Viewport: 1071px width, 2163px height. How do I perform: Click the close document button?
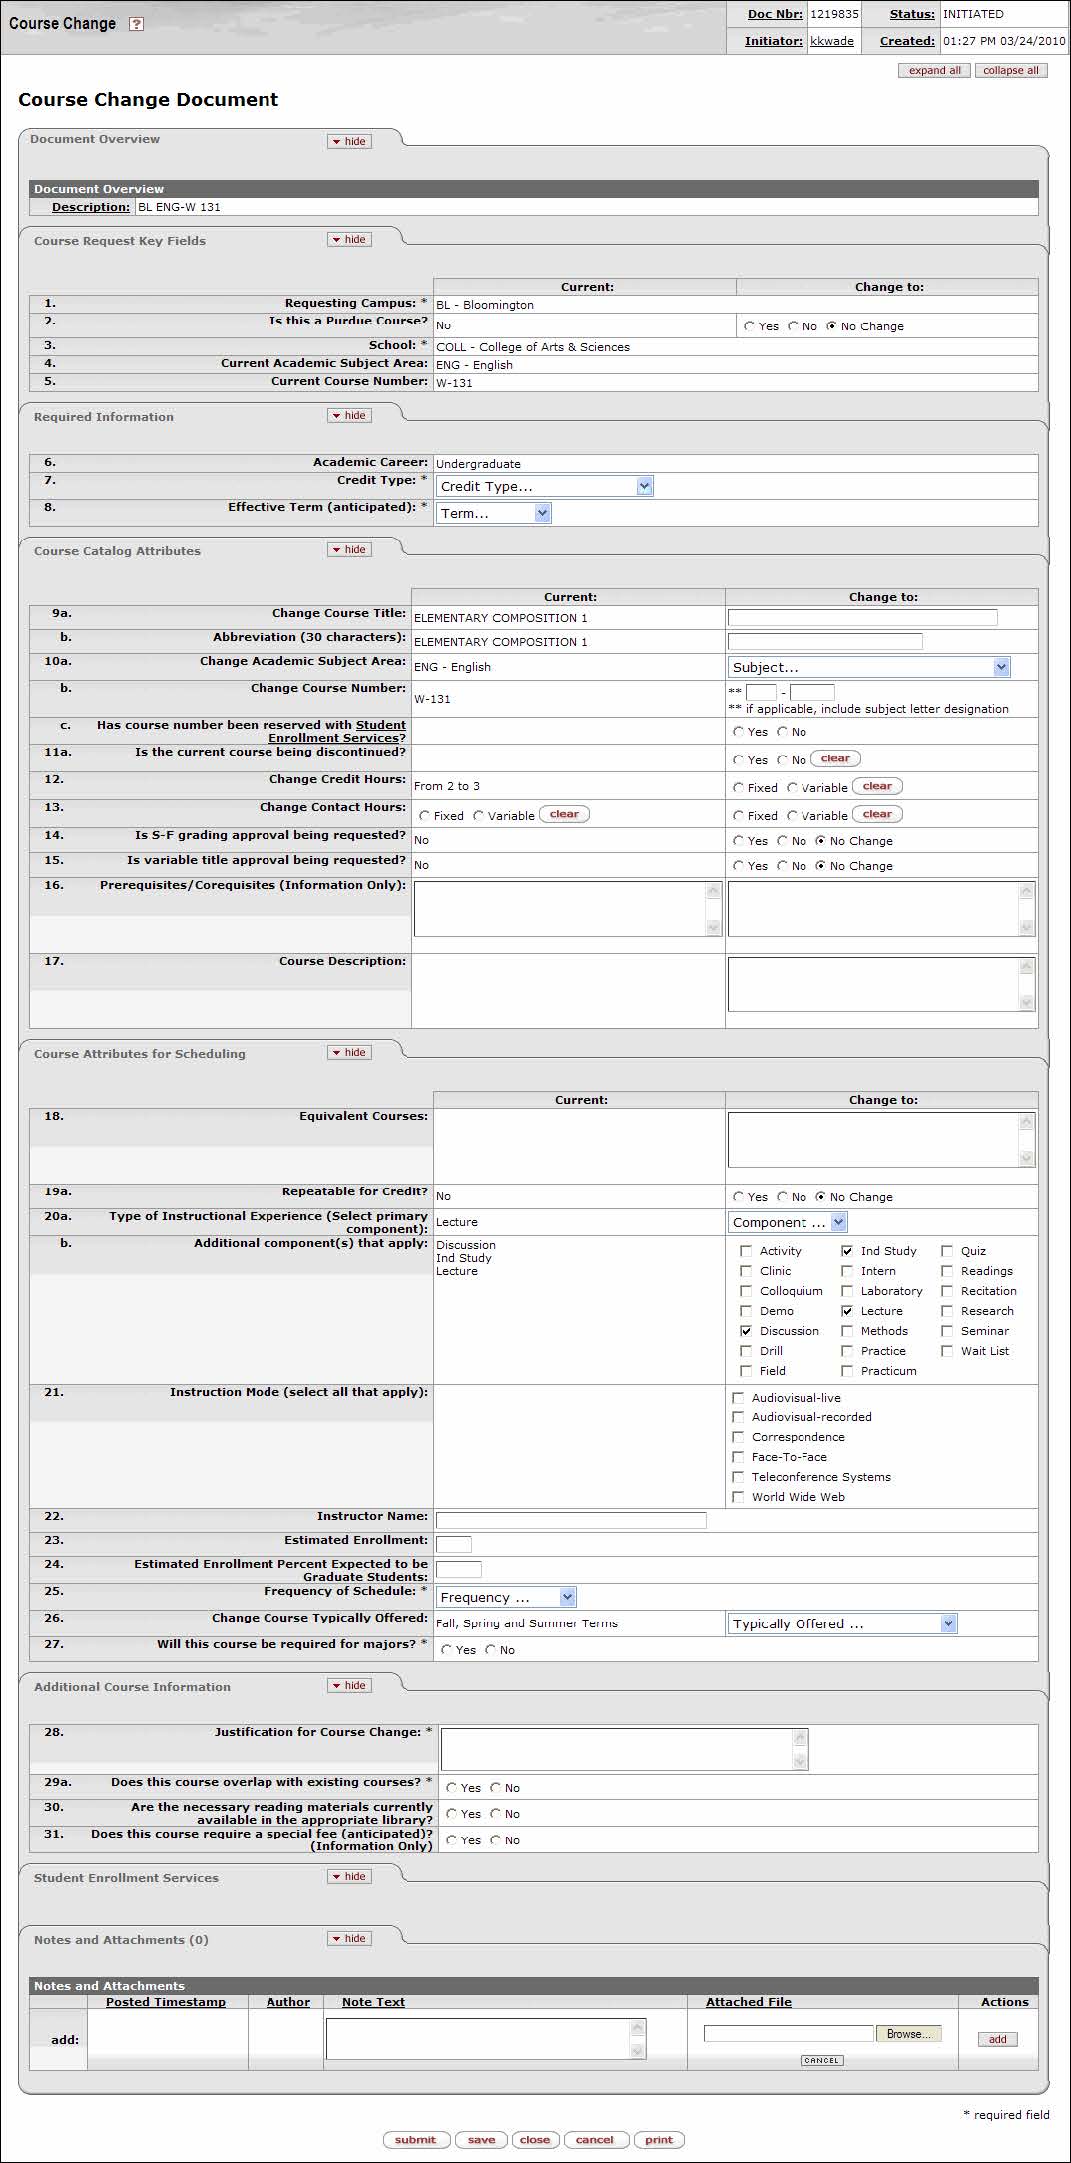coord(535,2140)
